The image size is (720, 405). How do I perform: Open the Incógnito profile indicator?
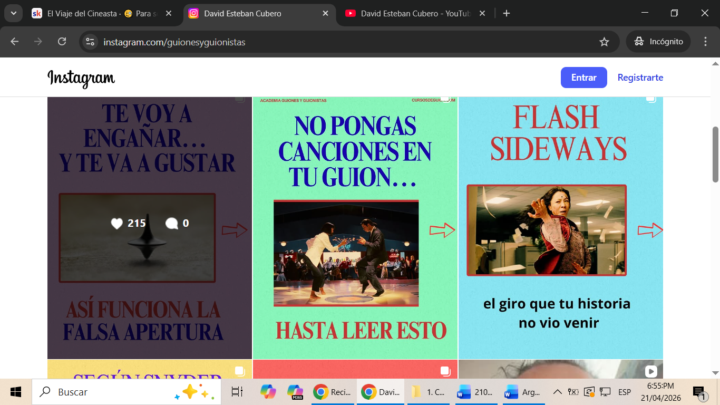pos(658,42)
